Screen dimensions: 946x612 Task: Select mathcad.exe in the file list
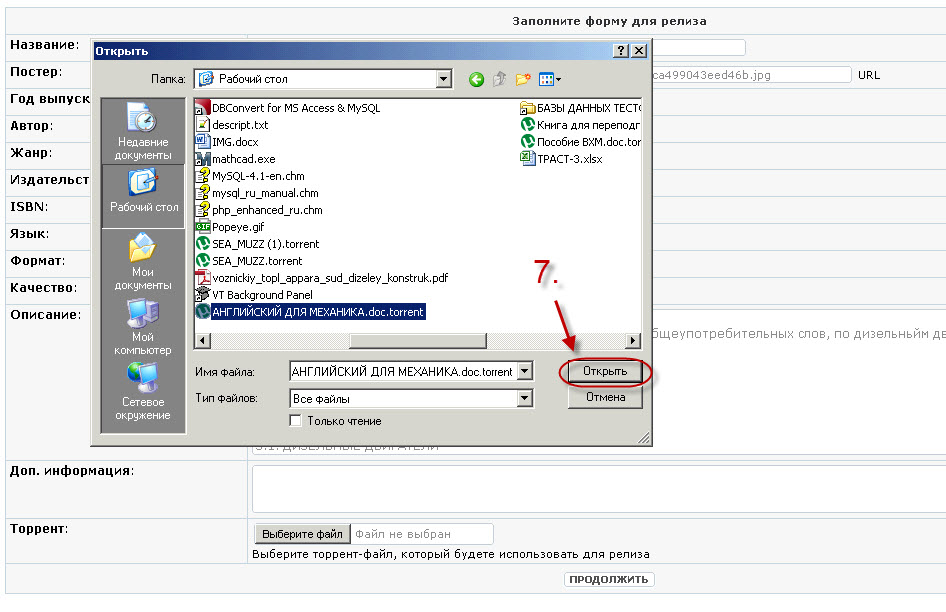point(243,159)
